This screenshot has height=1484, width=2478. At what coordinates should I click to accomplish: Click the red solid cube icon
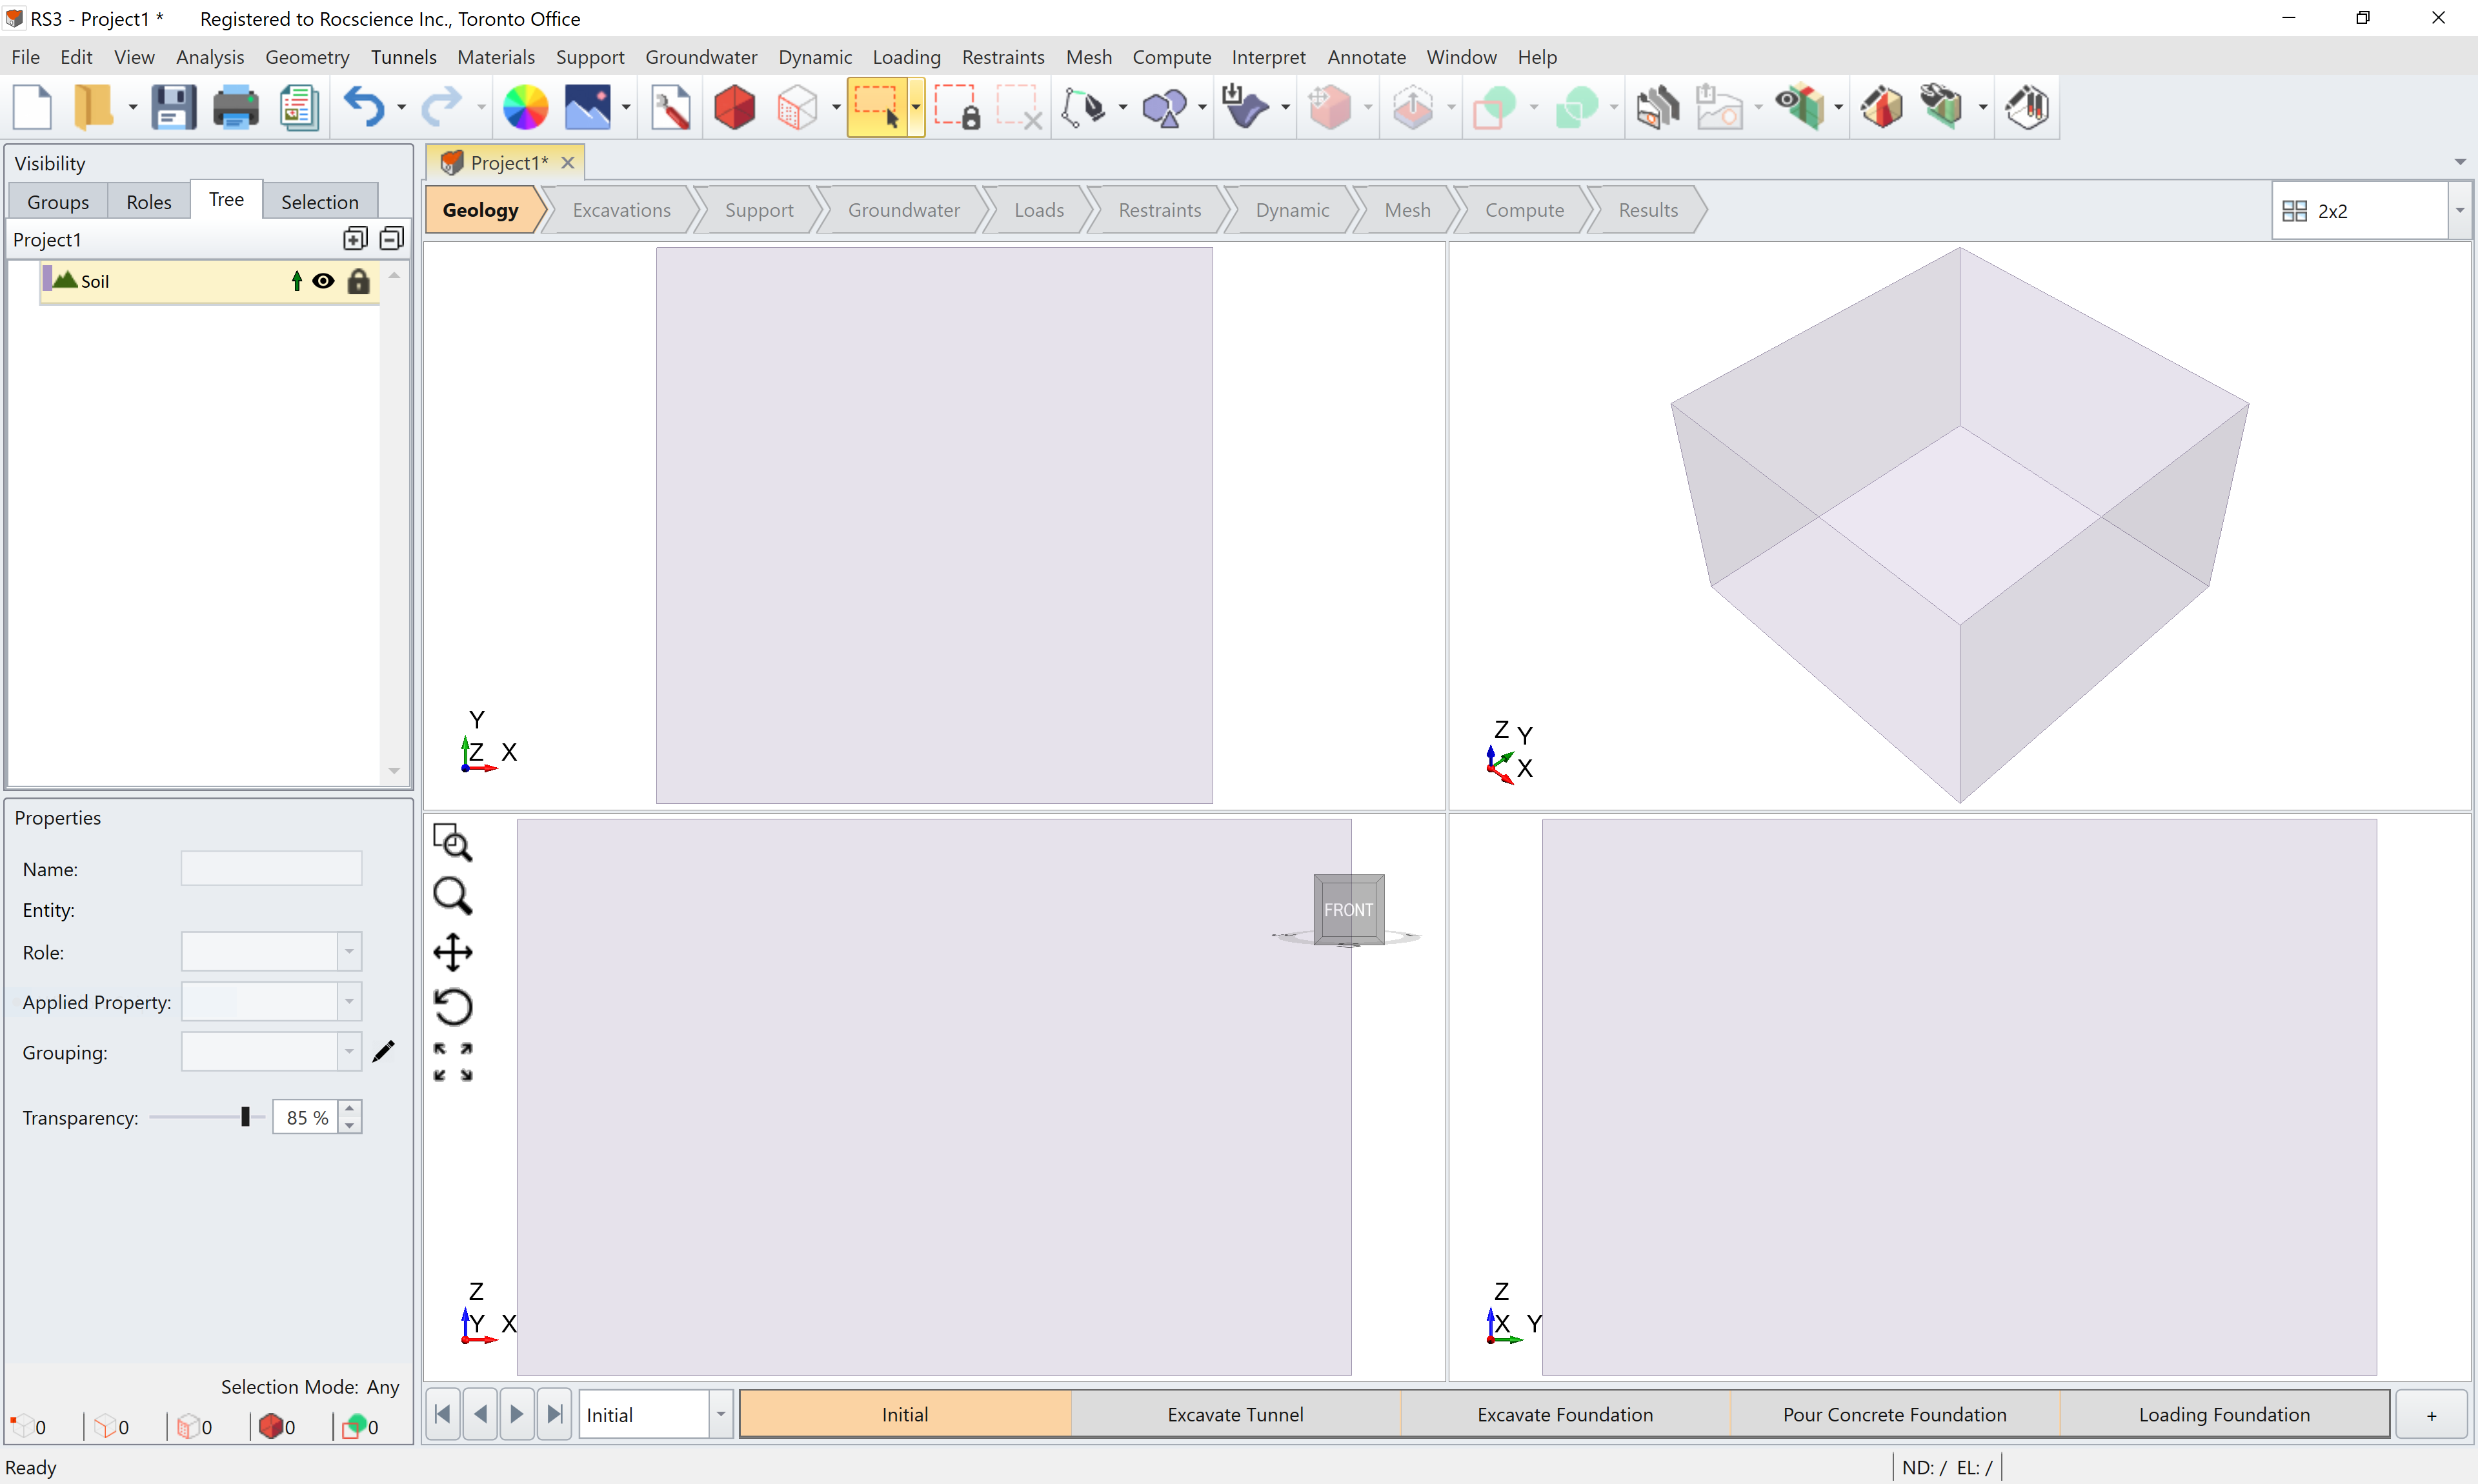[735, 107]
